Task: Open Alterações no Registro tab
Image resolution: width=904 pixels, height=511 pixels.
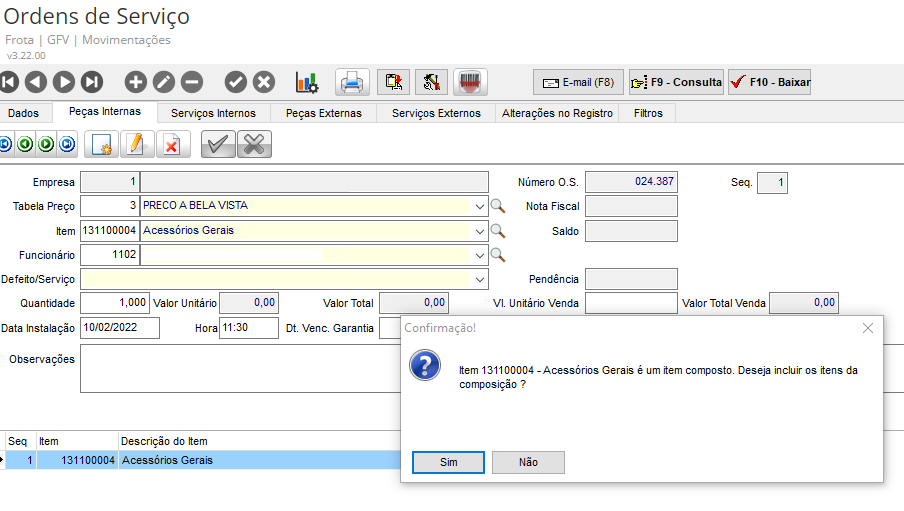Action: pos(558,113)
